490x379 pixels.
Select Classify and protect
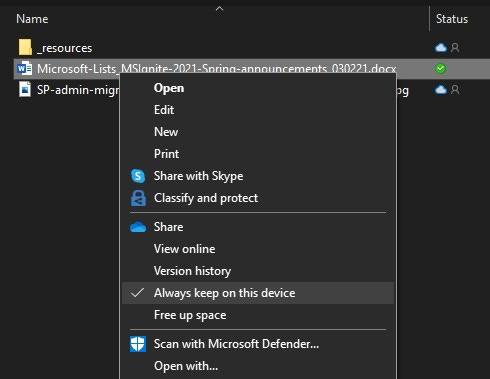click(258, 198)
